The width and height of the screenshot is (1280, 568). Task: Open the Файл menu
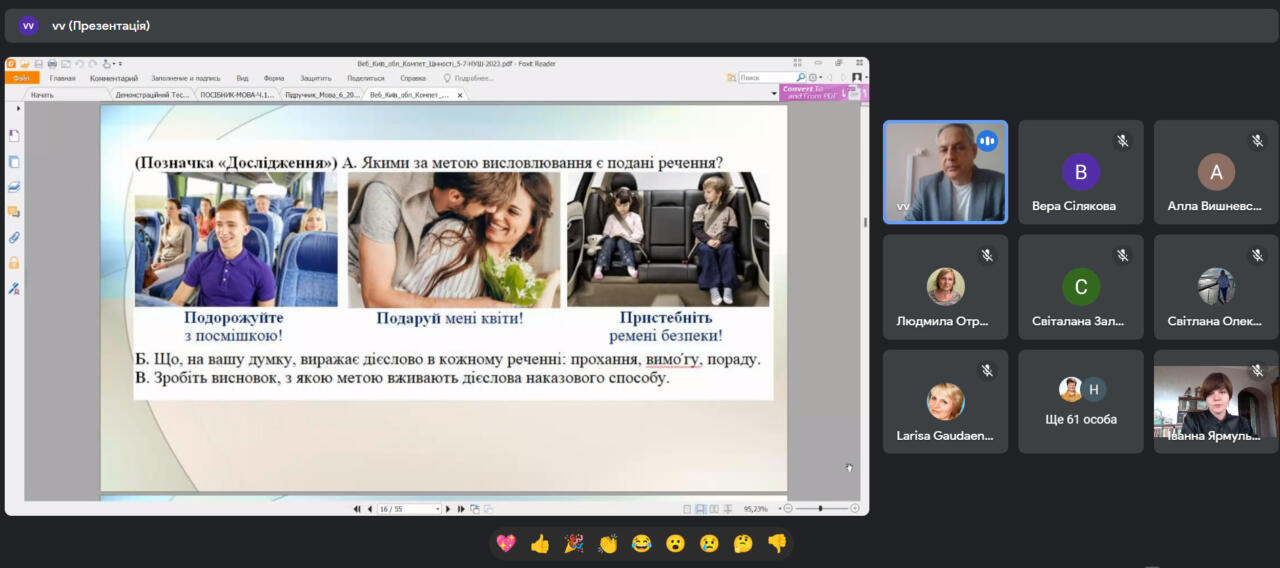pos(22,78)
